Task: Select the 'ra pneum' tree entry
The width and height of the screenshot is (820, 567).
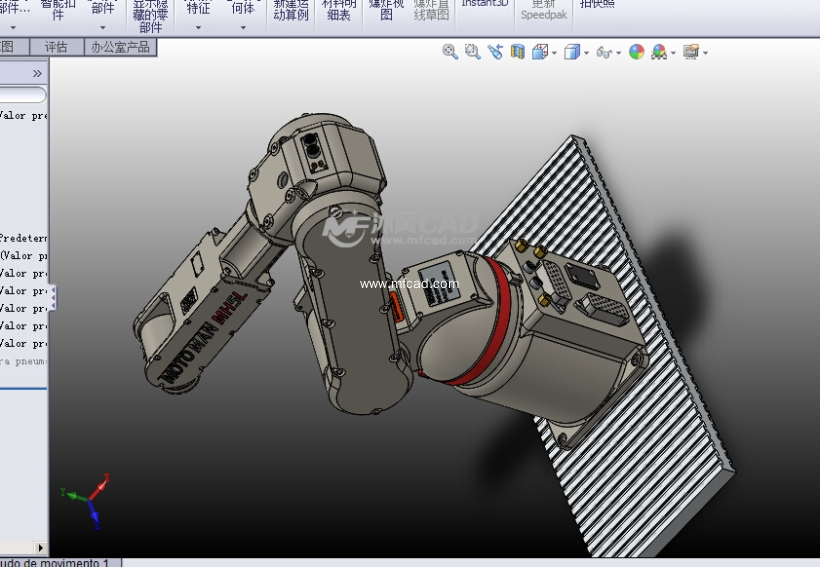Action: click(x=23, y=361)
